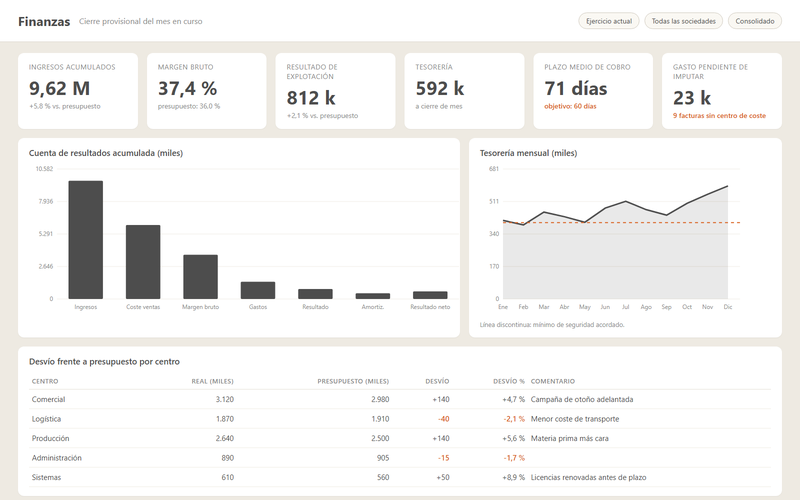Viewport: 800px width, 500px height.
Task: Click the 560 budget value for Sistemas
Action: pyautogui.click(x=383, y=478)
